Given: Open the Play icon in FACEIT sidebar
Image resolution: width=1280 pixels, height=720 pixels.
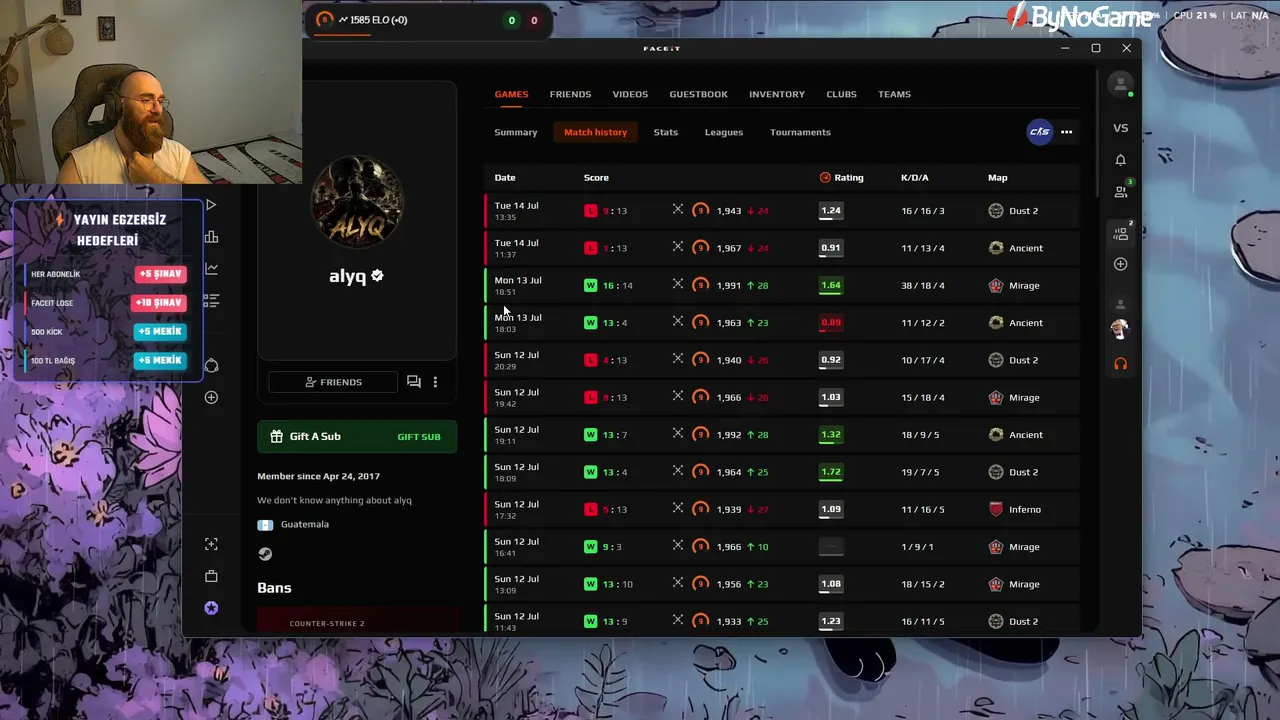Looking at the screenshot, I should point(211,205).
